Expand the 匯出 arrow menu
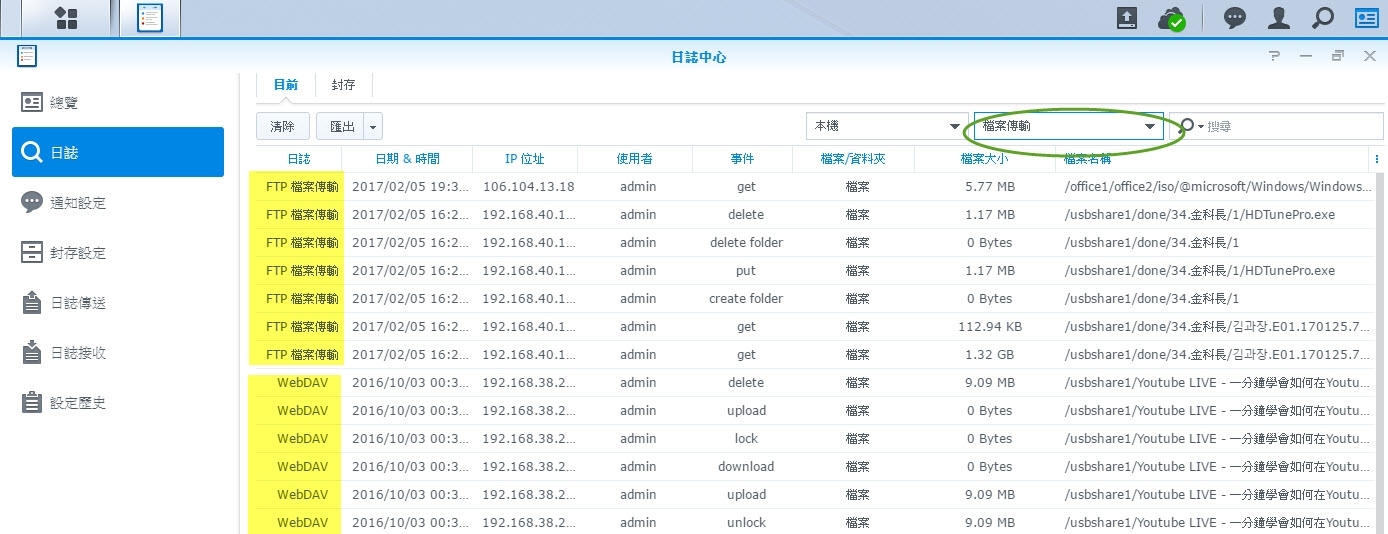 point(373,126)
